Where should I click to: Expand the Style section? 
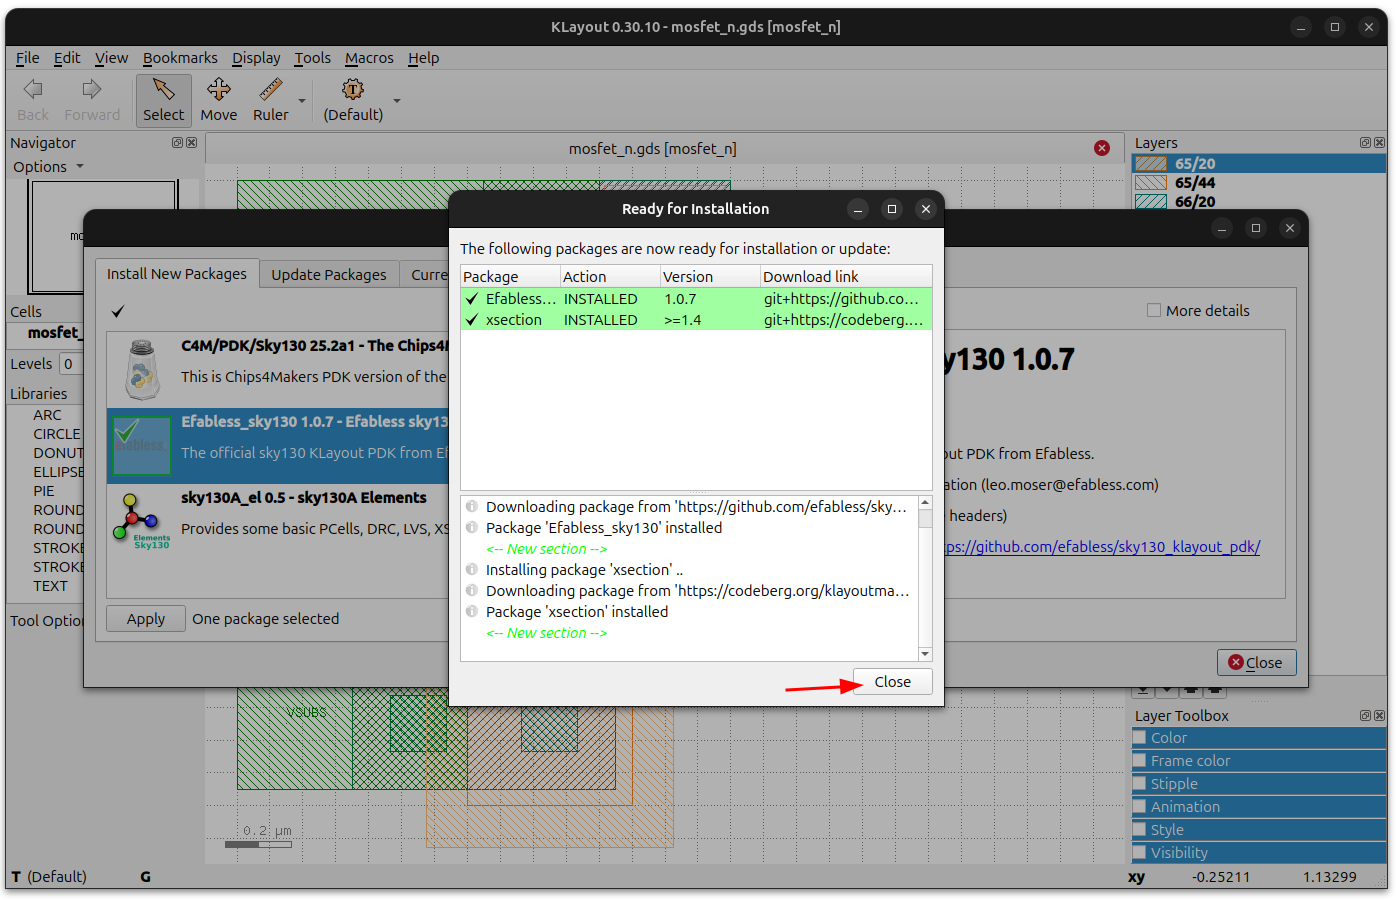tap(1259, 830)
